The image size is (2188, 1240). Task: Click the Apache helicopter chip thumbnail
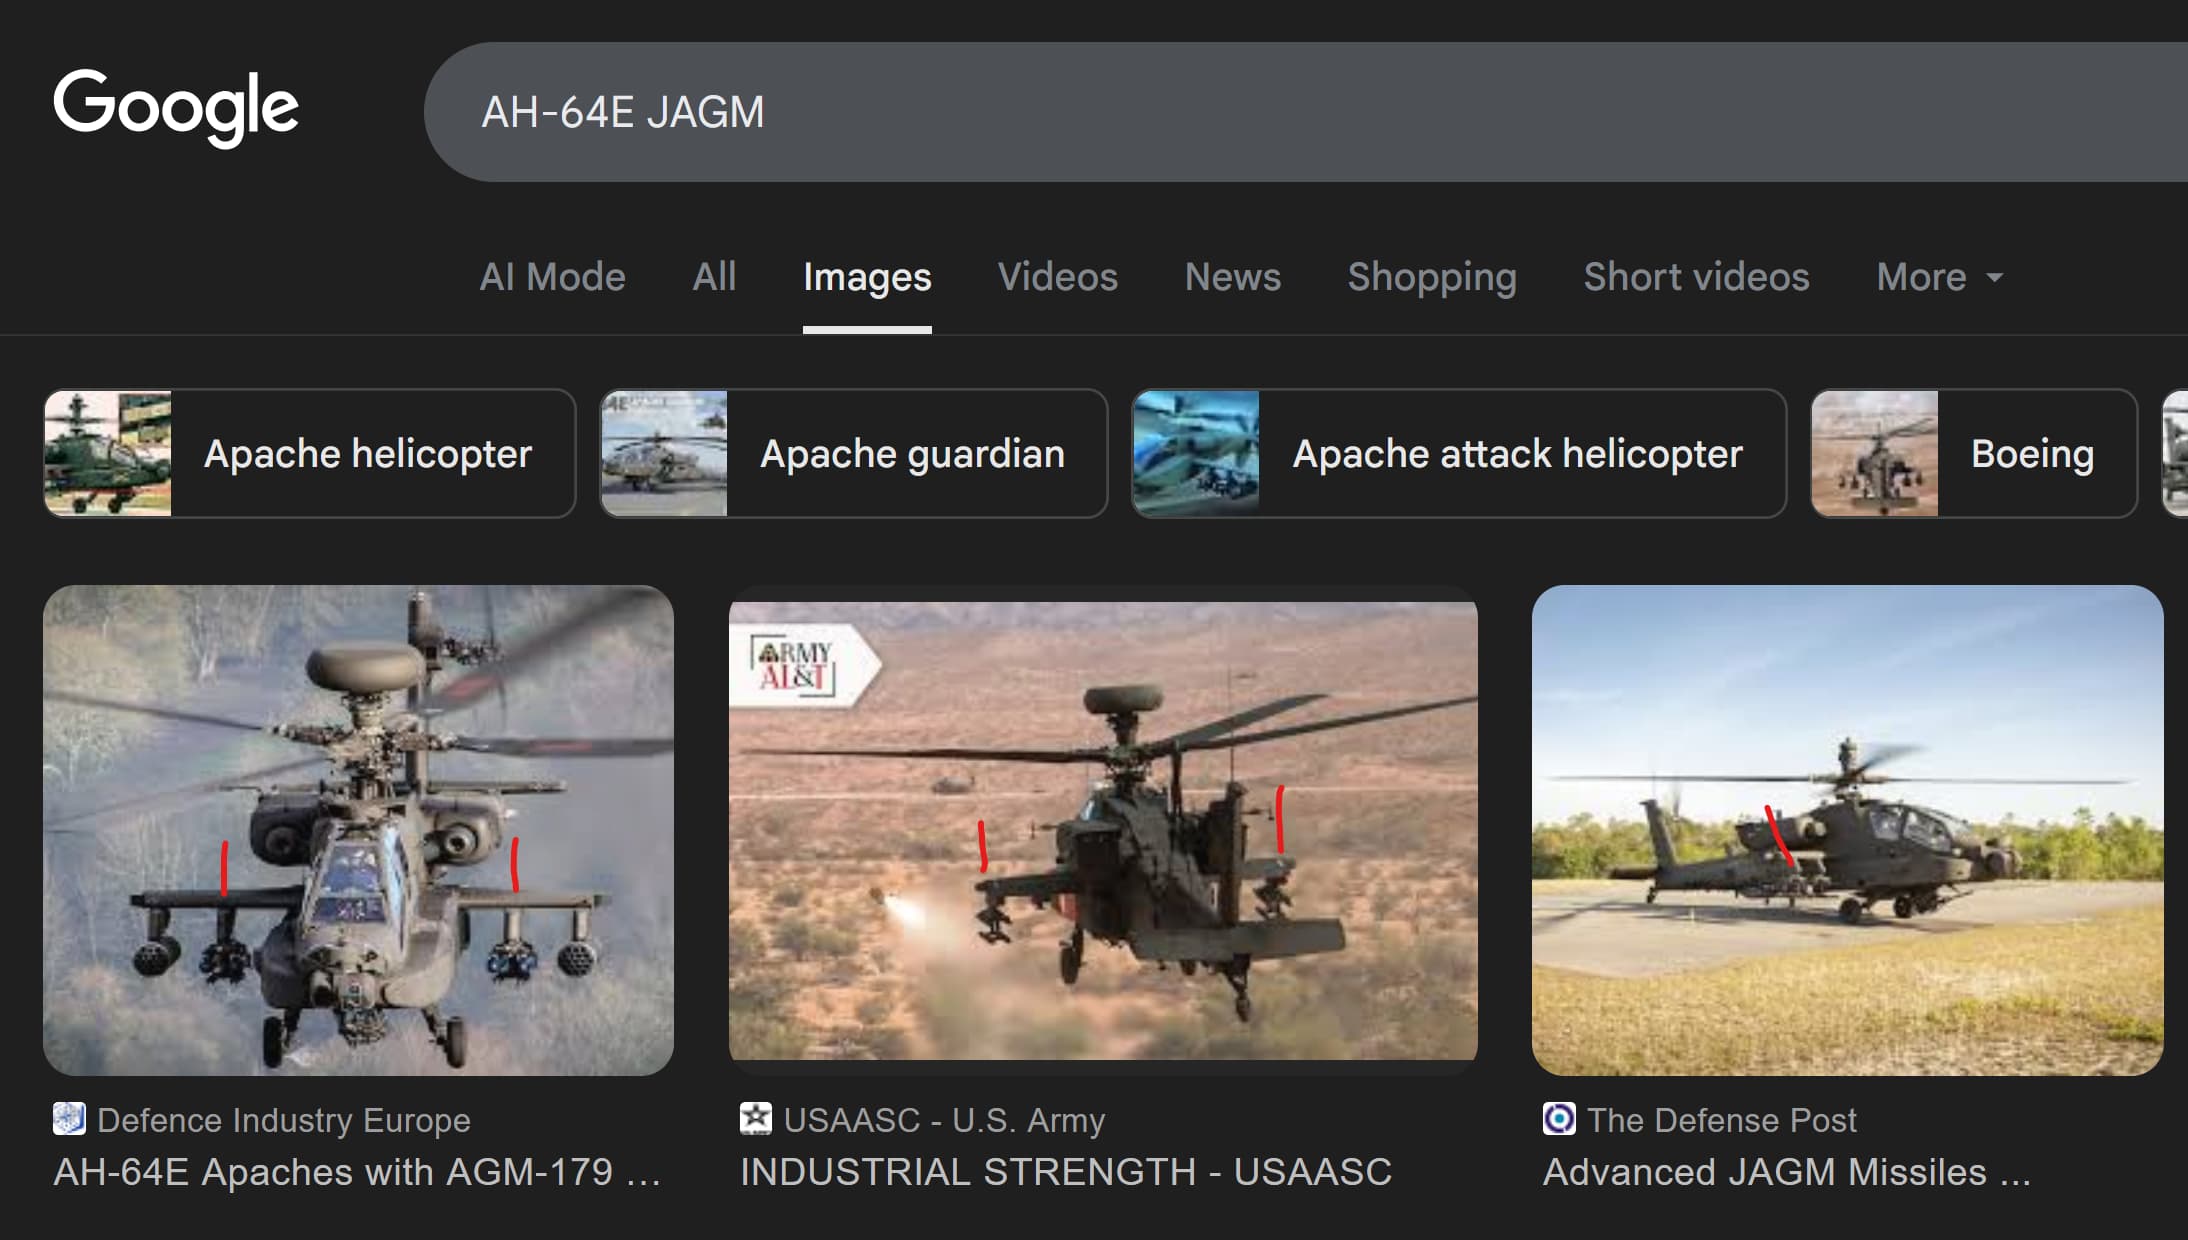pos(108,454)
